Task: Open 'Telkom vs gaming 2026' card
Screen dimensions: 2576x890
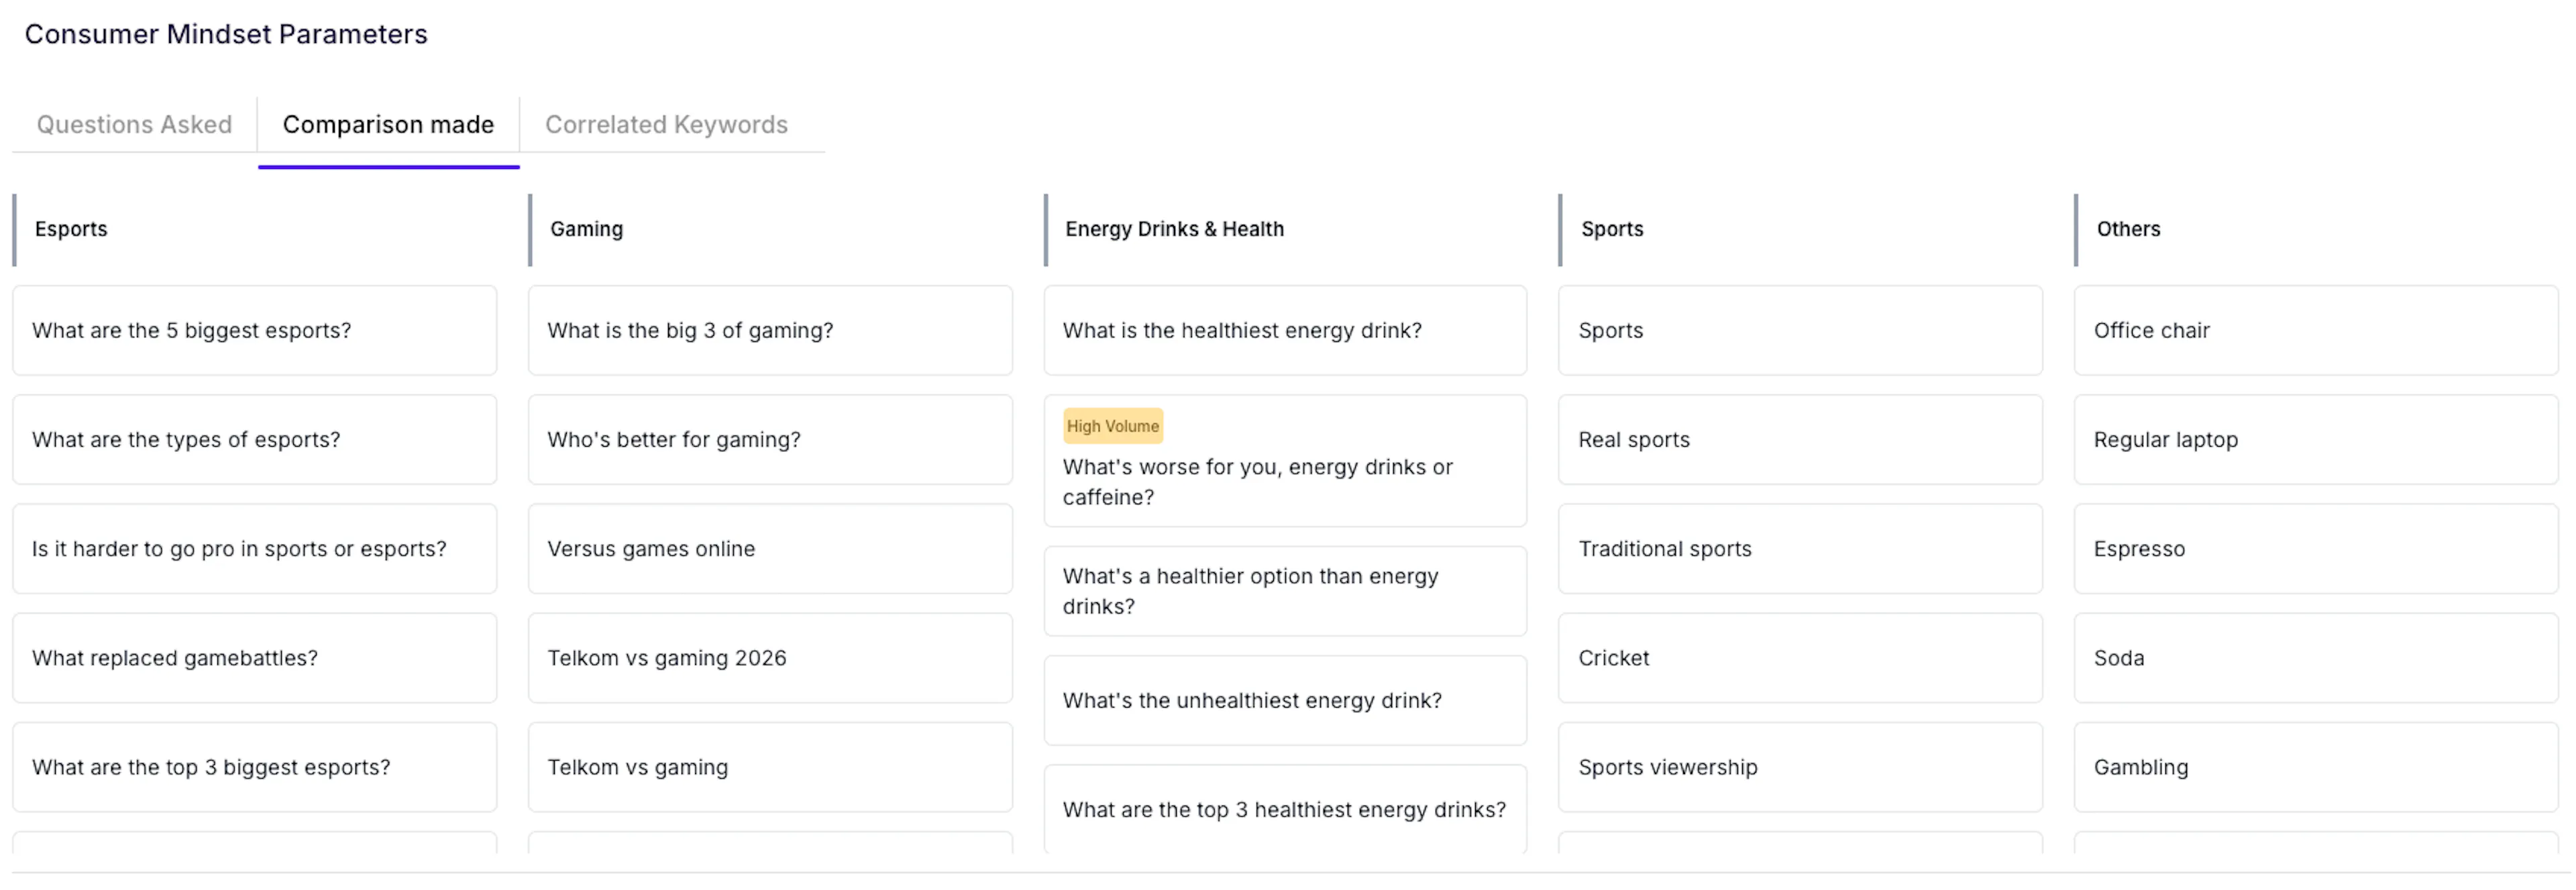Action: [x=770, y=658]
